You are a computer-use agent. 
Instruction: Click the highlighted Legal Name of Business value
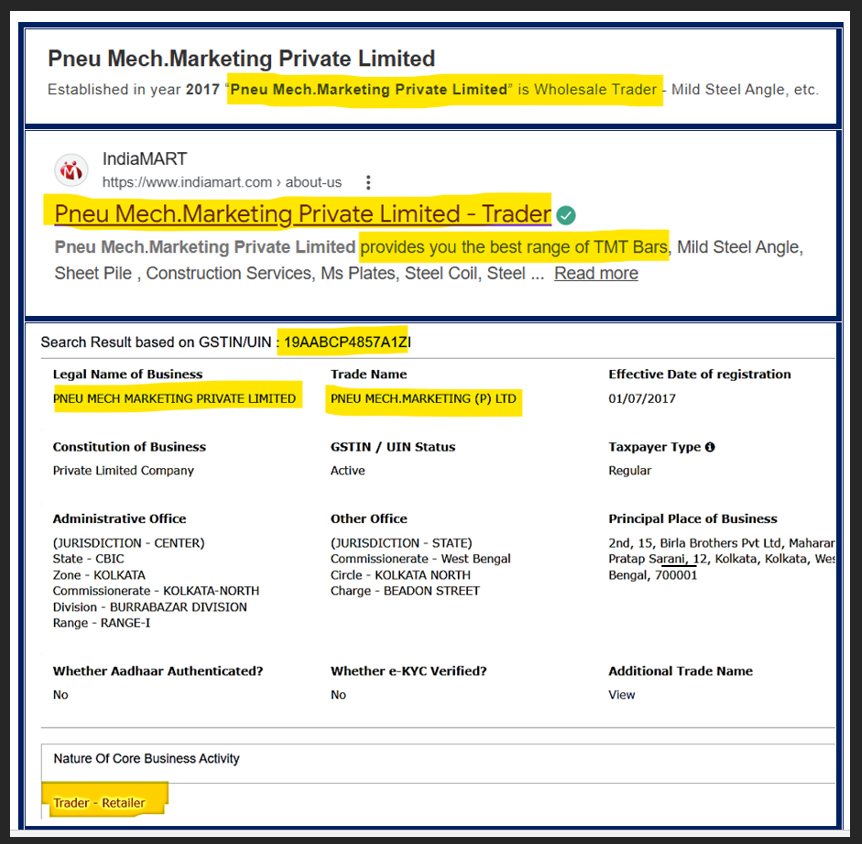click(x=175, y=398)
